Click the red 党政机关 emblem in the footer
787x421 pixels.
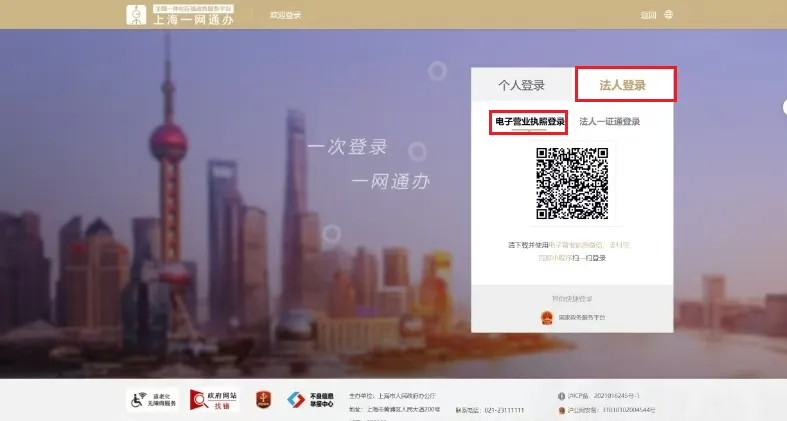coord(264,399)
